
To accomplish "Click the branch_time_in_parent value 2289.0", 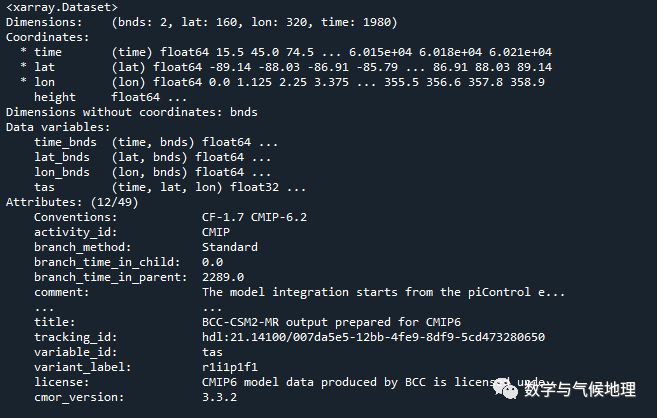I will [x=222, y=277].
